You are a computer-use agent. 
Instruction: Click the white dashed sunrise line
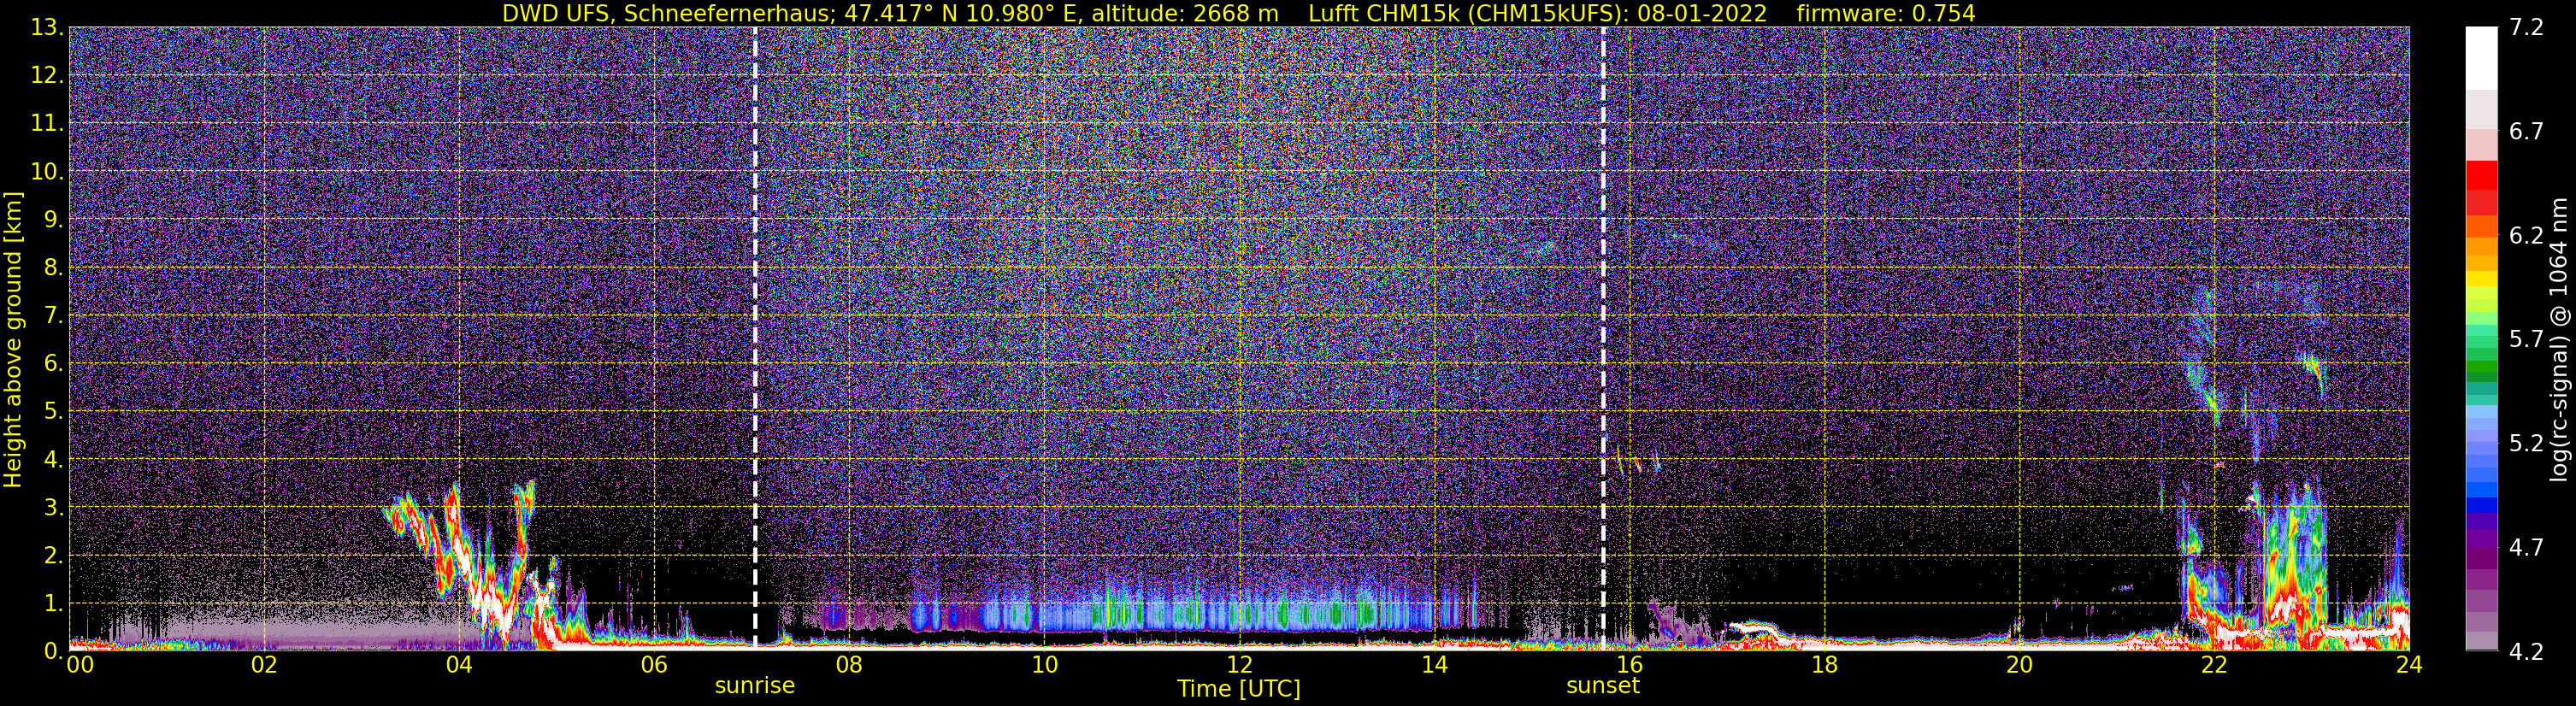pos(755,338)
